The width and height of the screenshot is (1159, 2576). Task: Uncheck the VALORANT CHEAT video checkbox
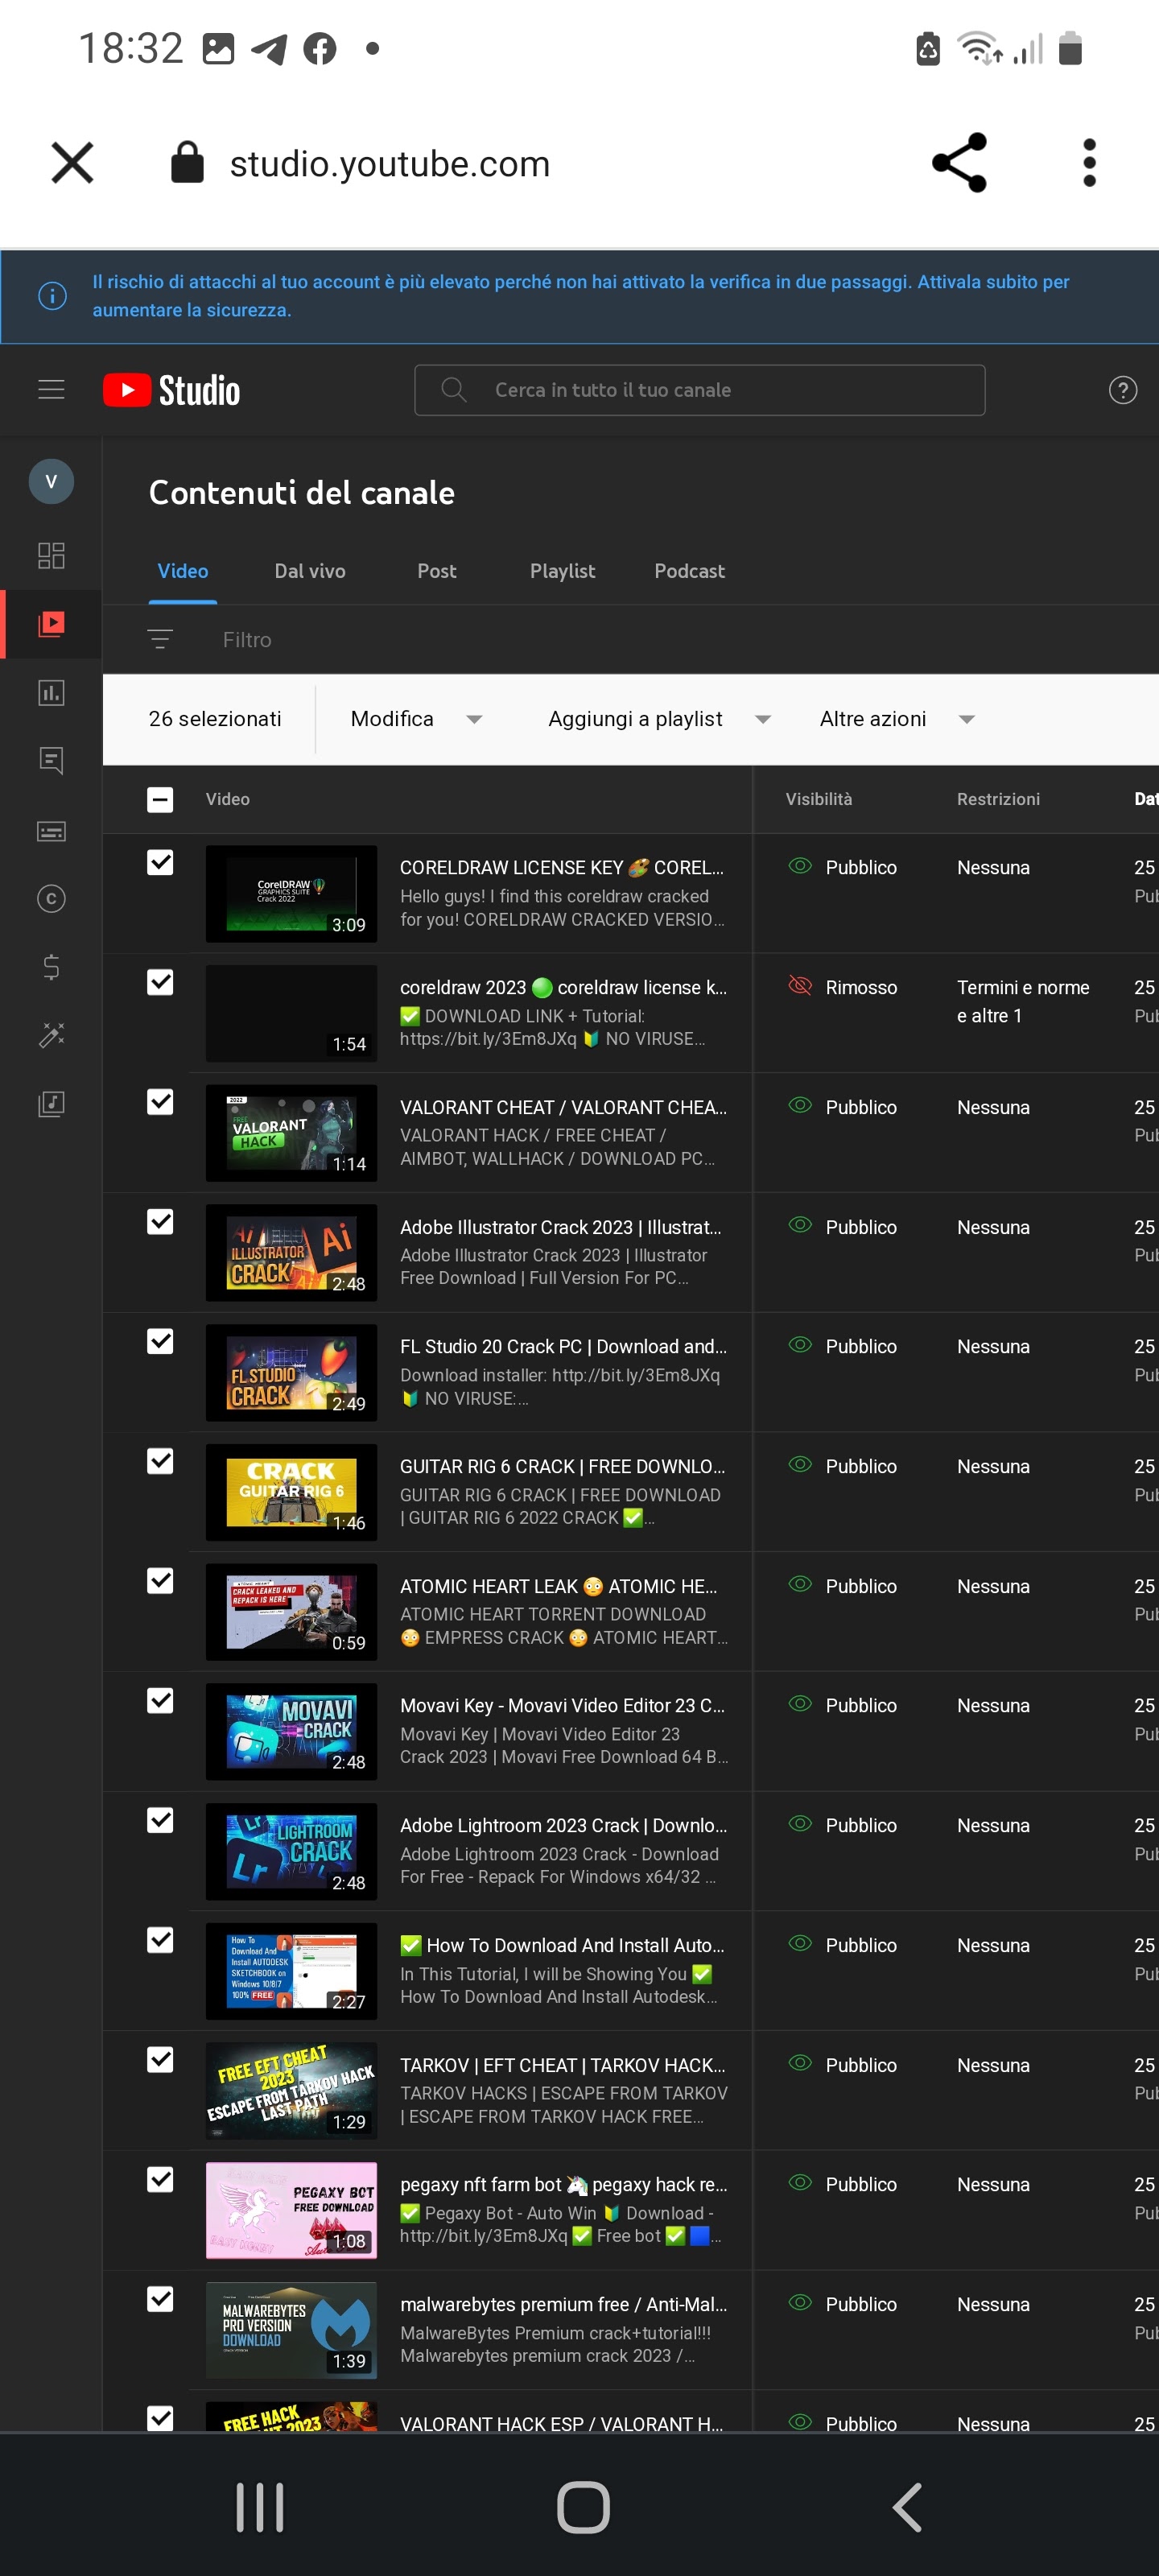[160, 1101]
